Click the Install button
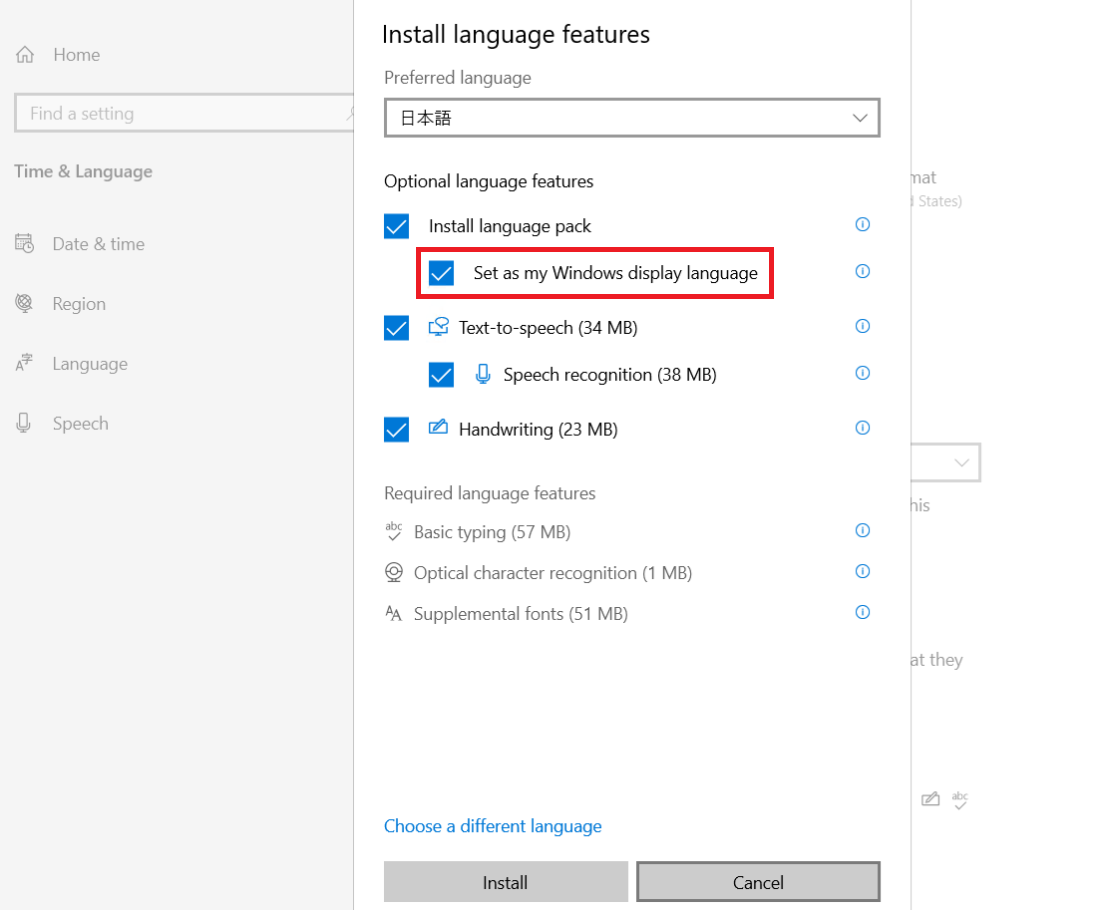 pyautogui.click(x=506, y=882)
